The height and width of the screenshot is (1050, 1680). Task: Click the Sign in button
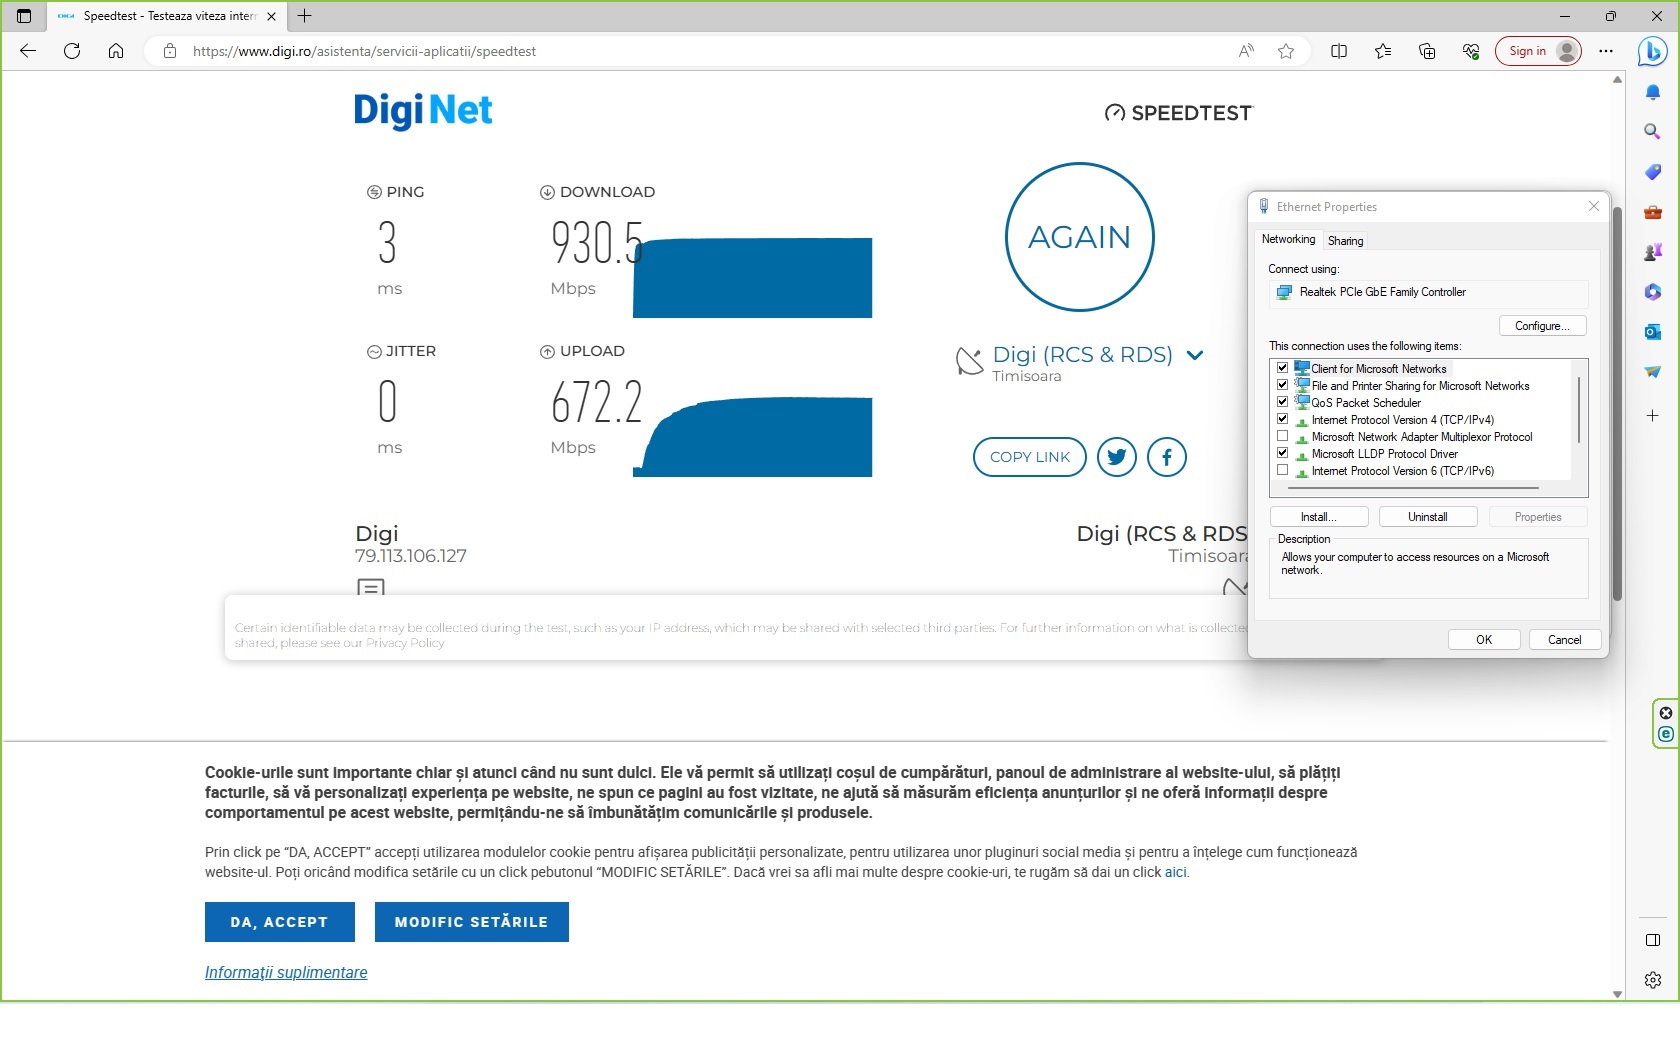[x=1538, y=51]
